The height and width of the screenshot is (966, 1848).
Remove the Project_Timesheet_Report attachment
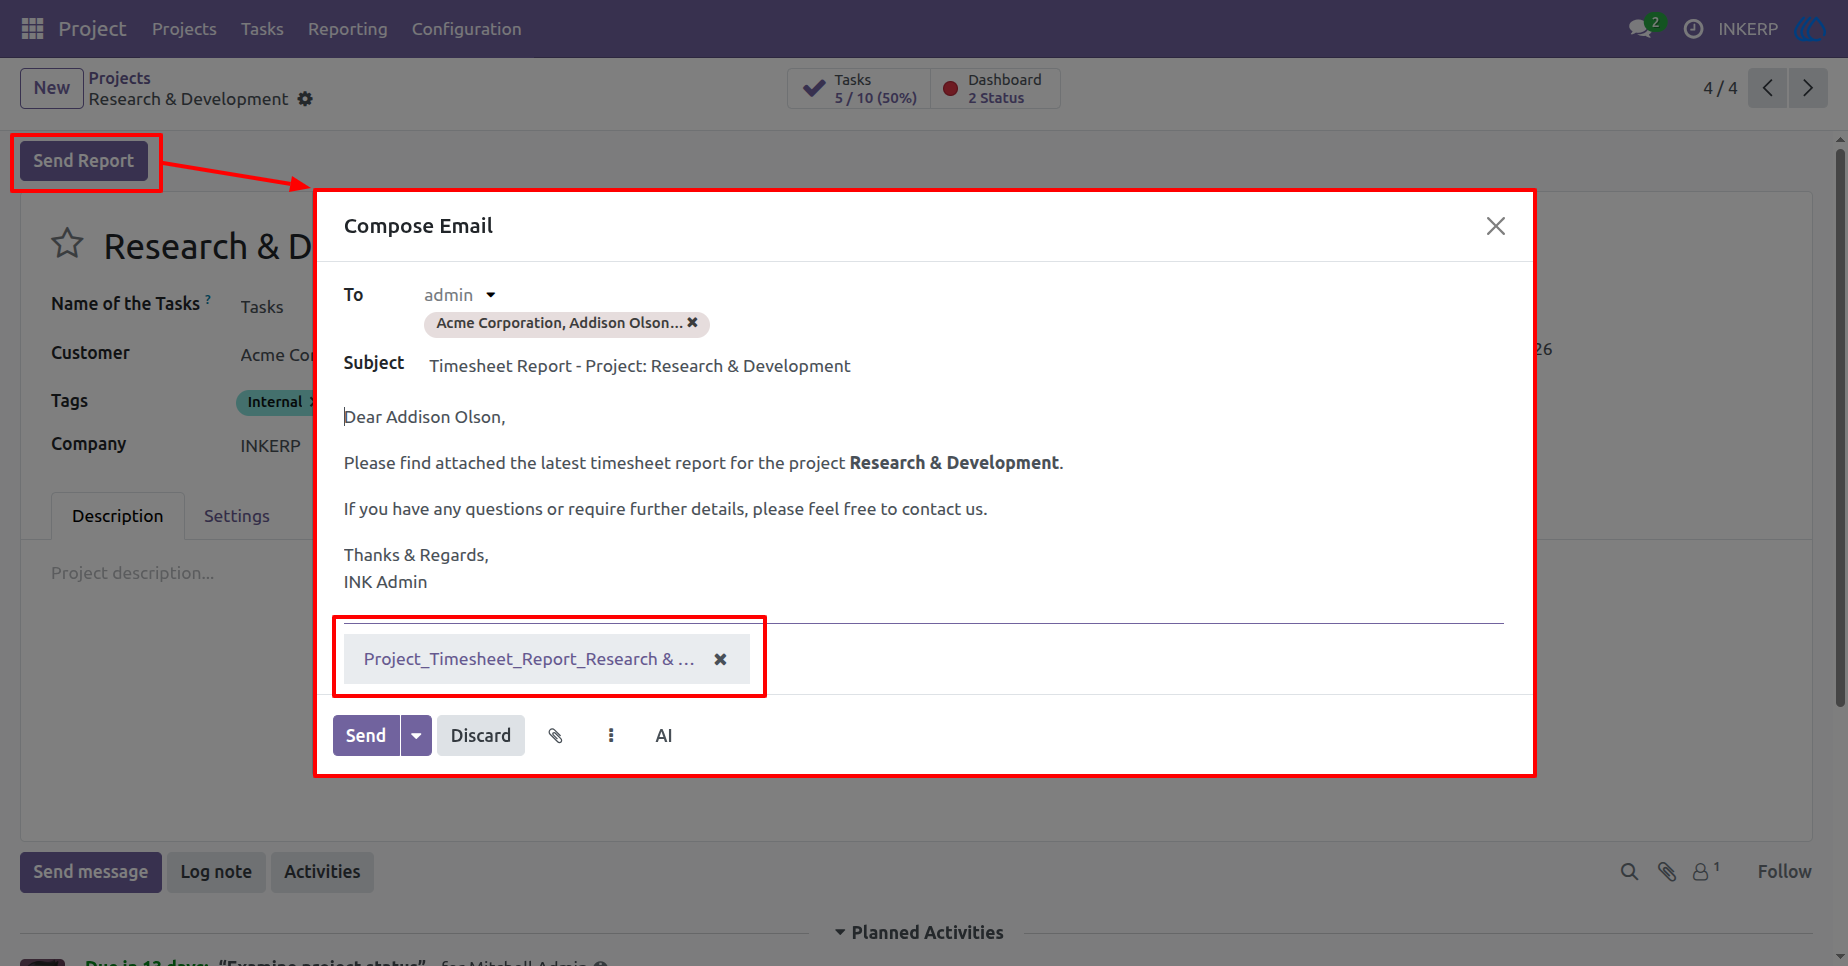pyautogui.click(x=720, y=659)
